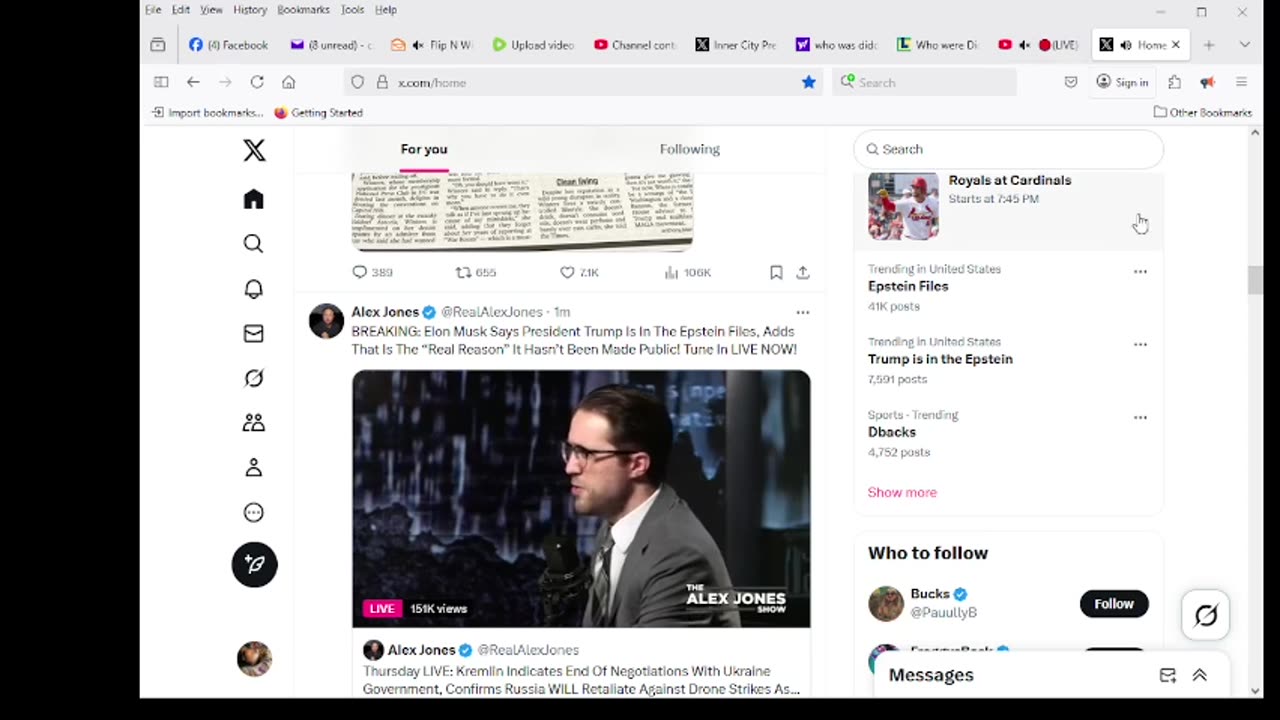The width and height of the screenshot is (1280, 720).
Task: Open Firefox Edit menu
Action: click(181, 10)
